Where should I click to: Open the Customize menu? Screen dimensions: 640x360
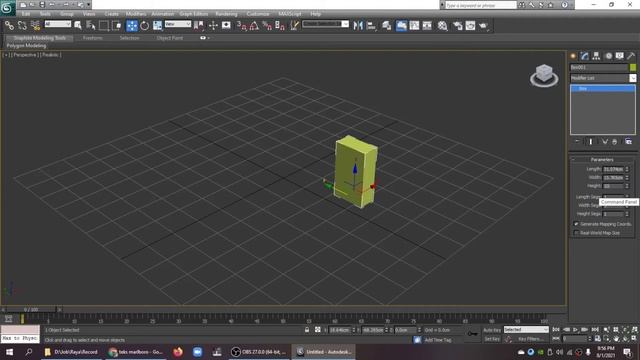click(x=258, y=14)
